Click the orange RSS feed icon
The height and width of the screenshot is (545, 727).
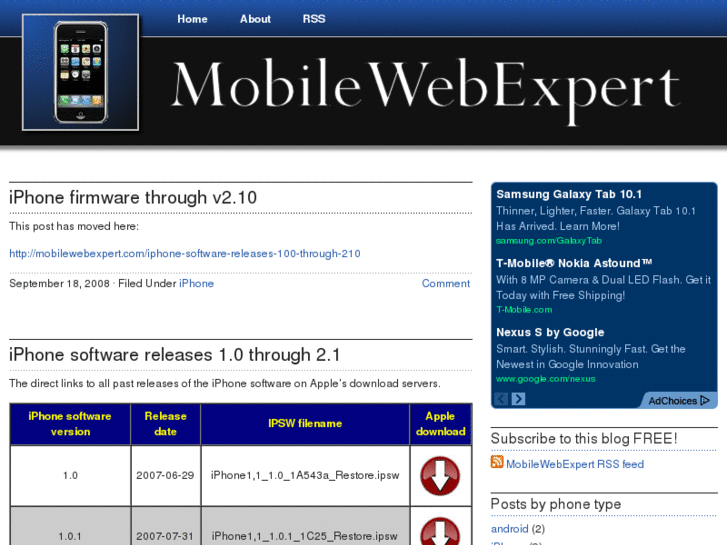pos(497,462)
